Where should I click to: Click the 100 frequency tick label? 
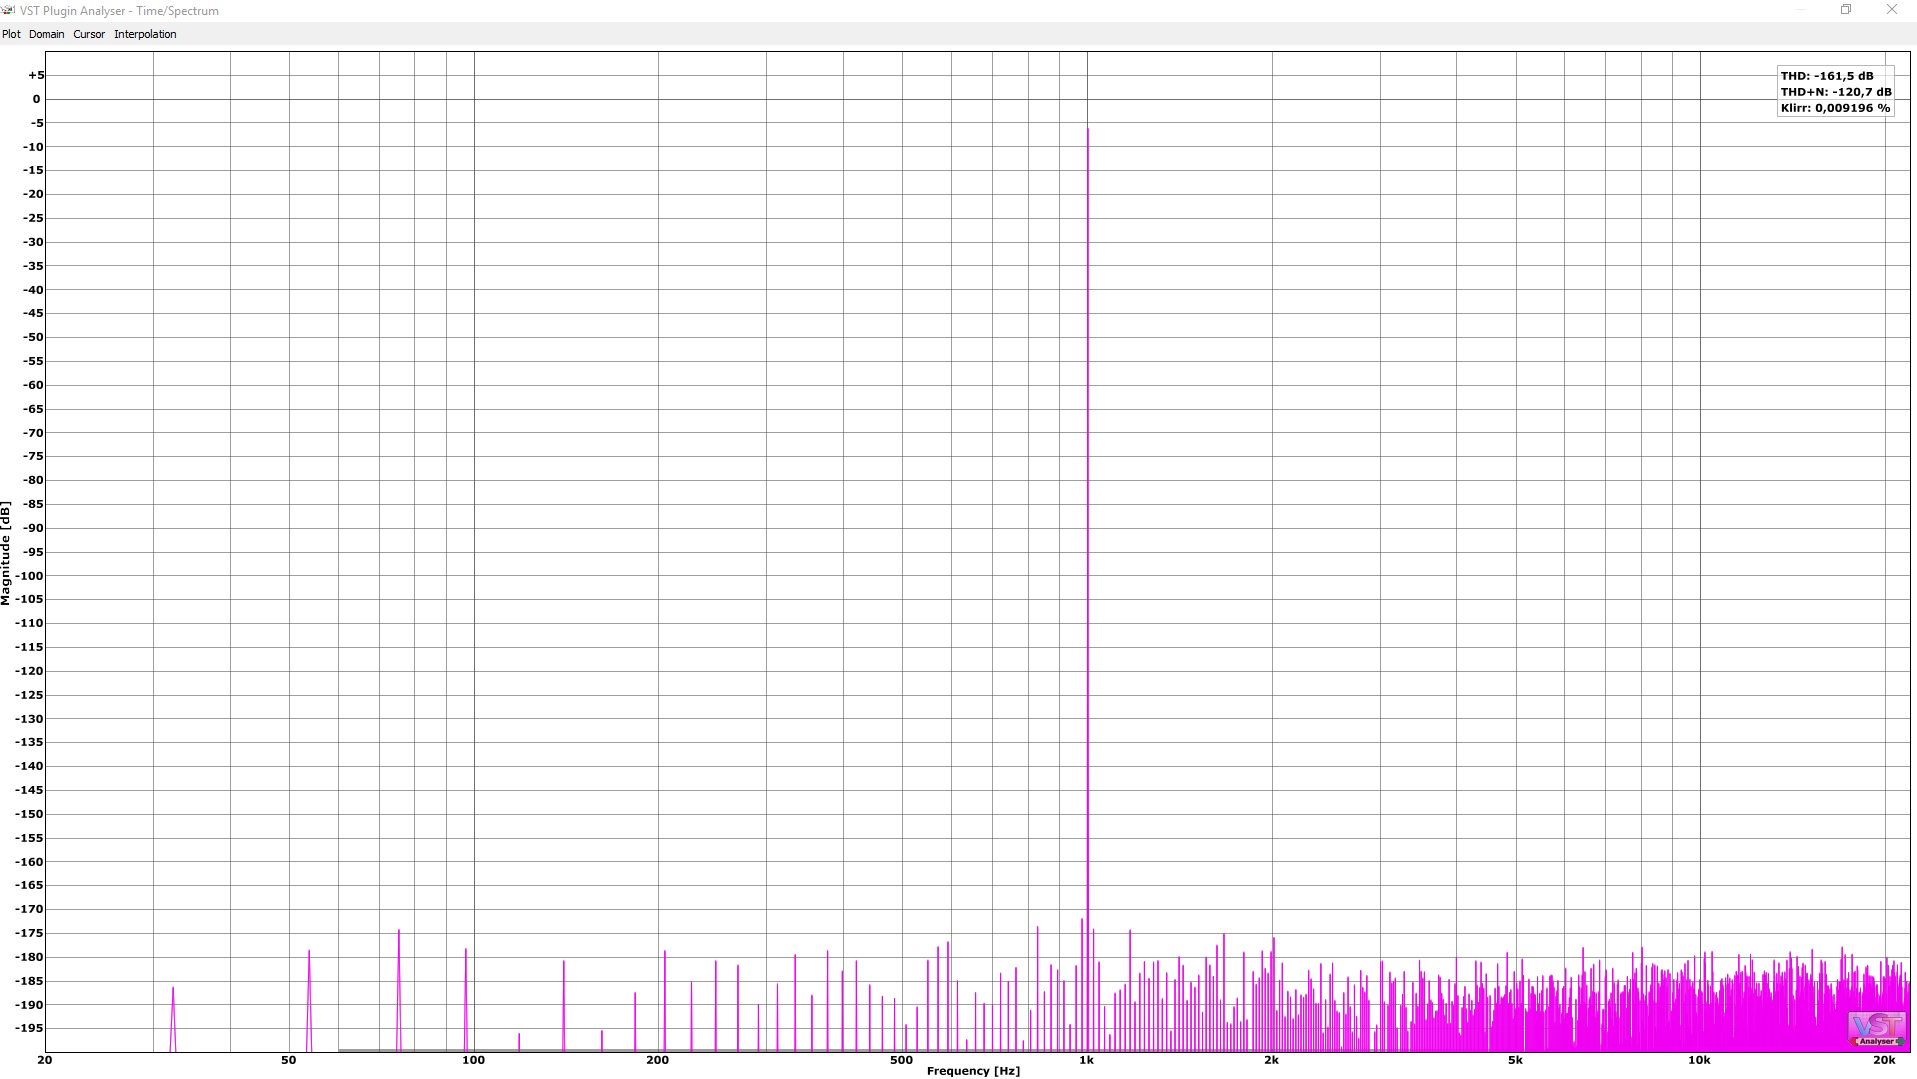click(x=473, y=1060)
